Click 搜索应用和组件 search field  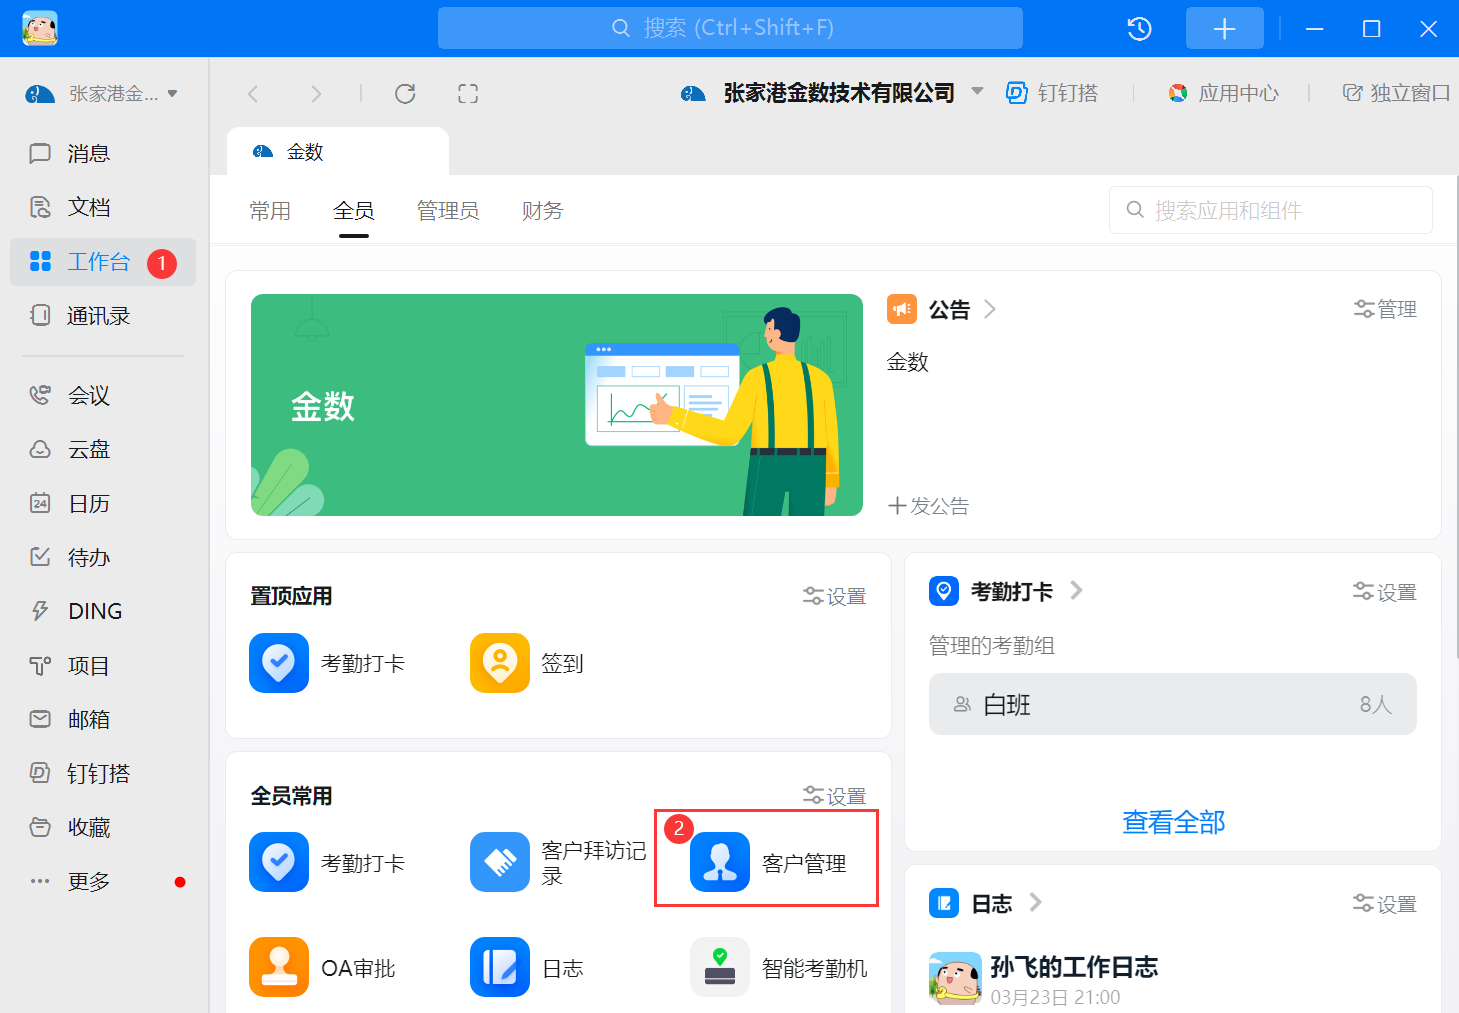pyautogui.click(x=1270, y=210)
